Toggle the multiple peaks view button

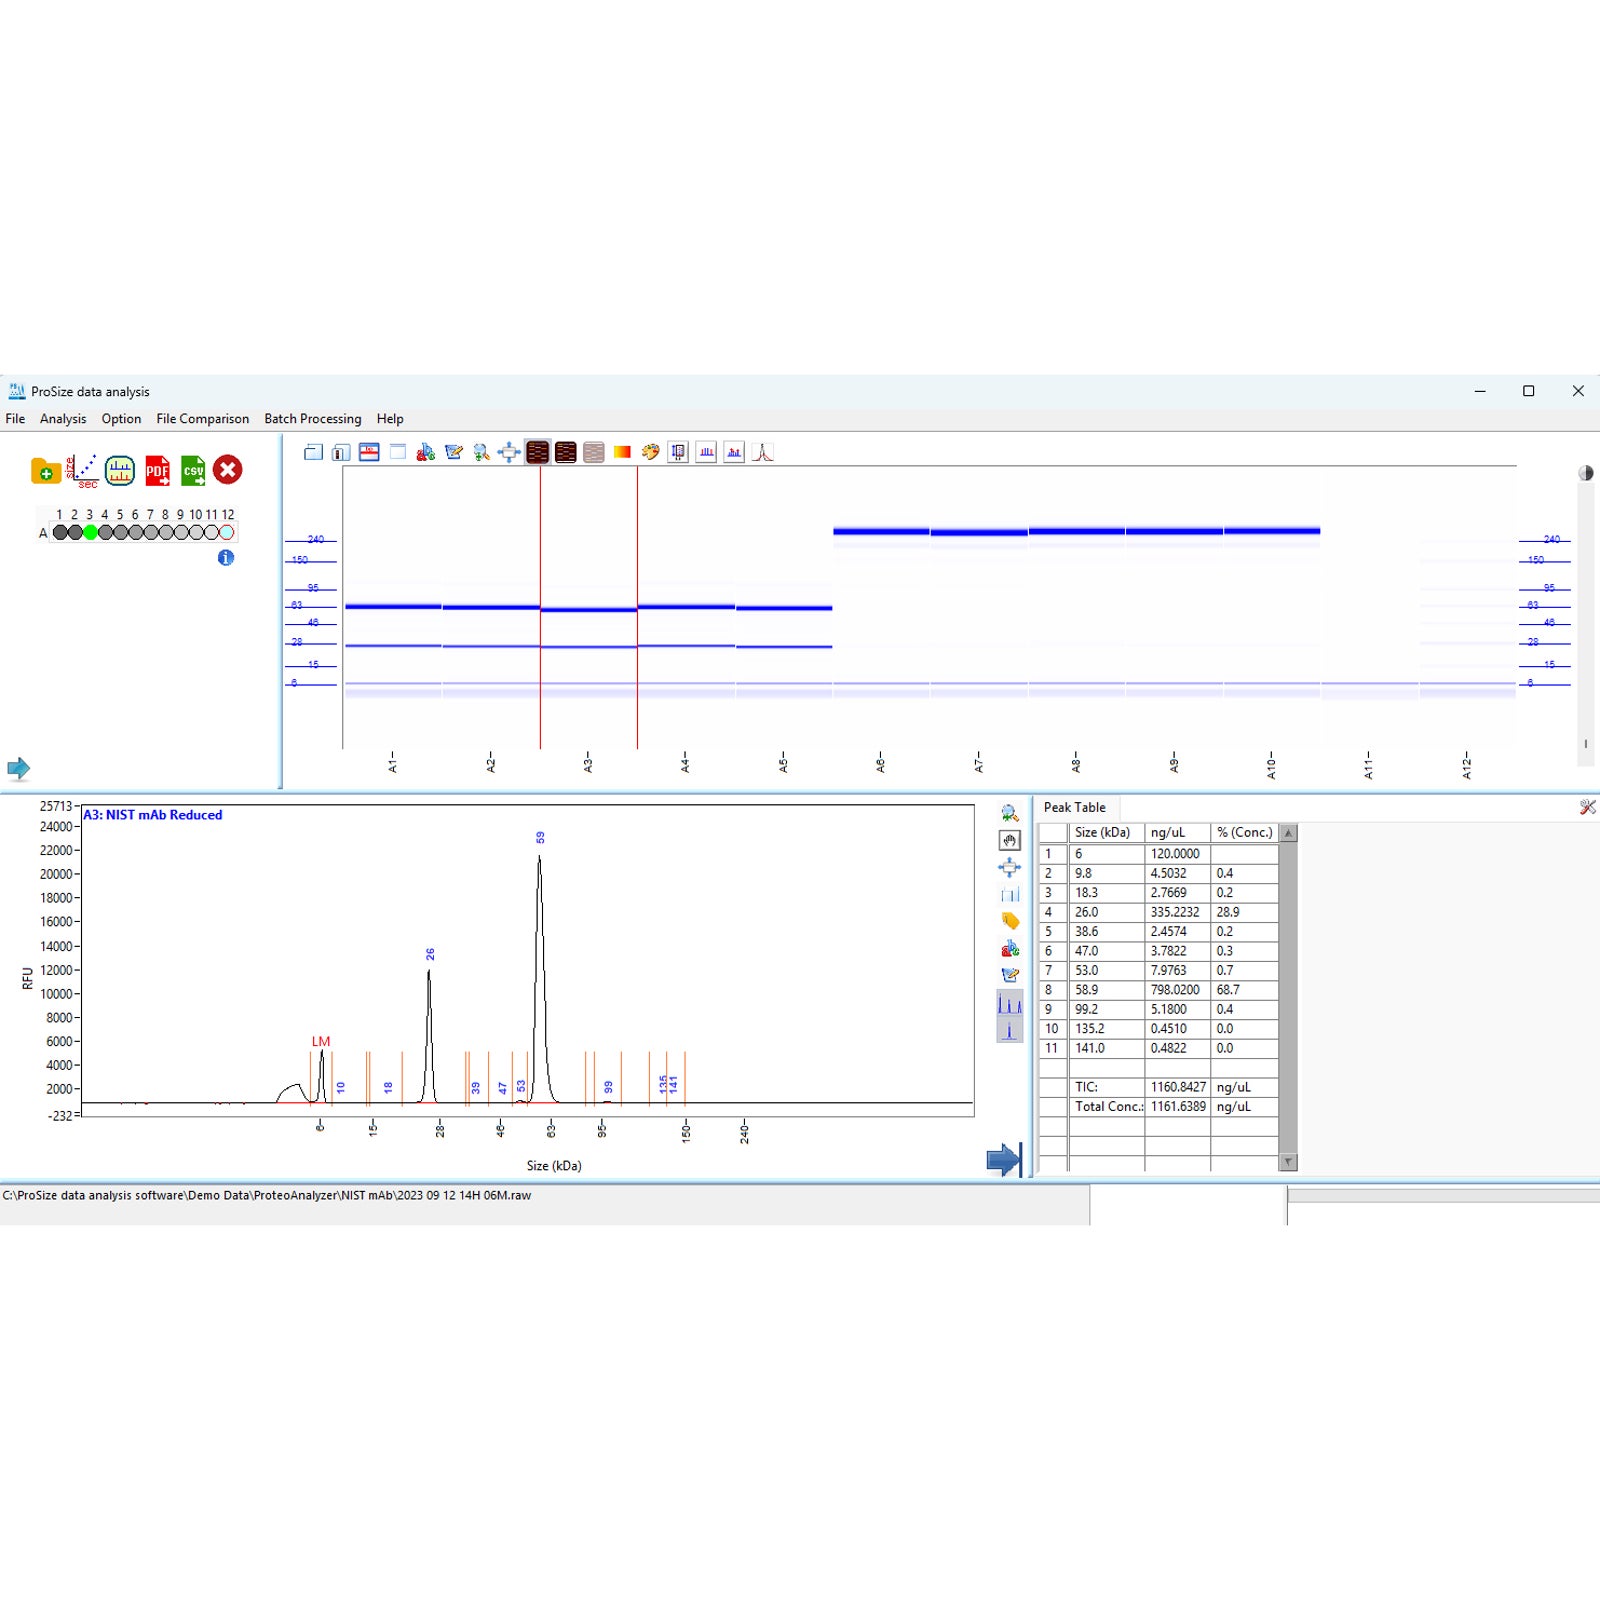1010,1004
